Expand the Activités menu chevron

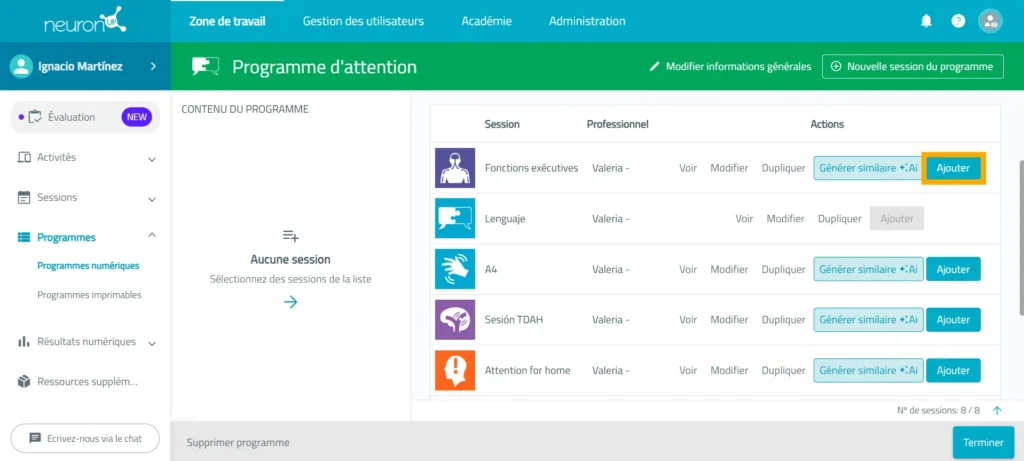pyautogui.click(x=152, y=159)
